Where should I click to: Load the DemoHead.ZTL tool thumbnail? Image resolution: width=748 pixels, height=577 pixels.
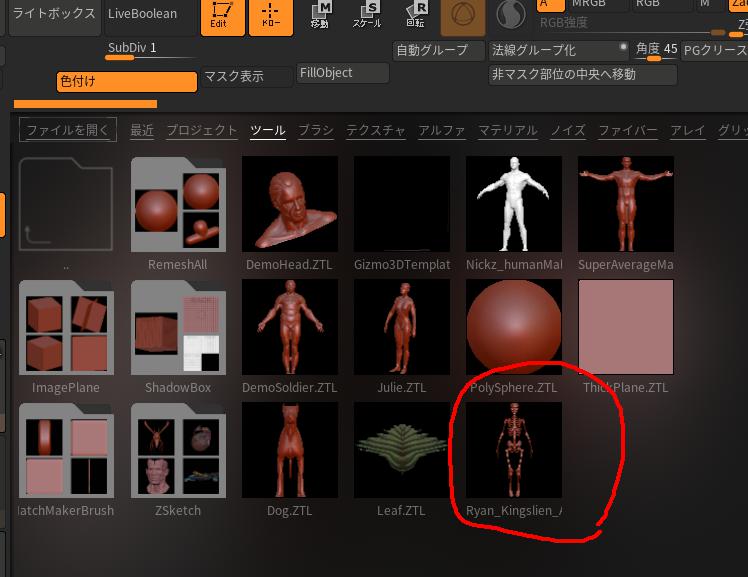(290, 204)
